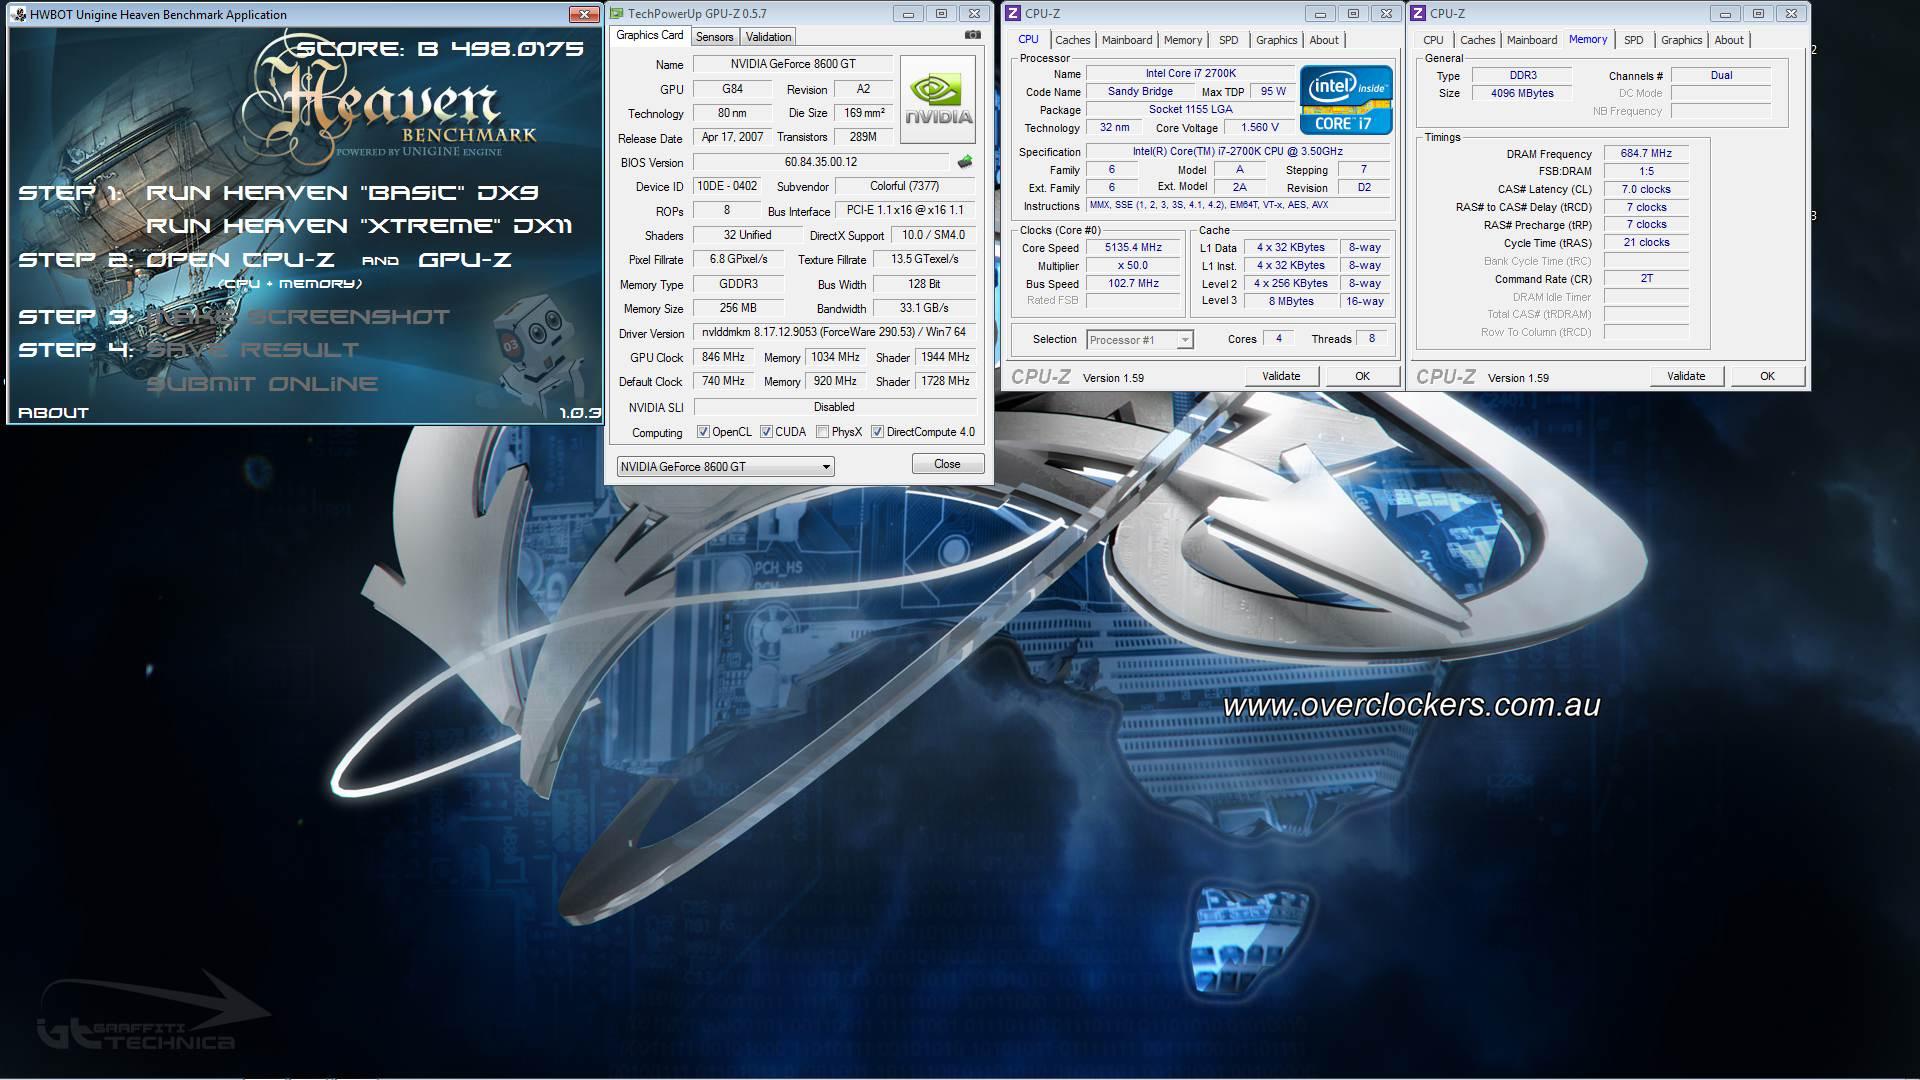1920x1080 pixels.
Task: Open About tab in the right CPU-Z window
Action: point(1728,40)
